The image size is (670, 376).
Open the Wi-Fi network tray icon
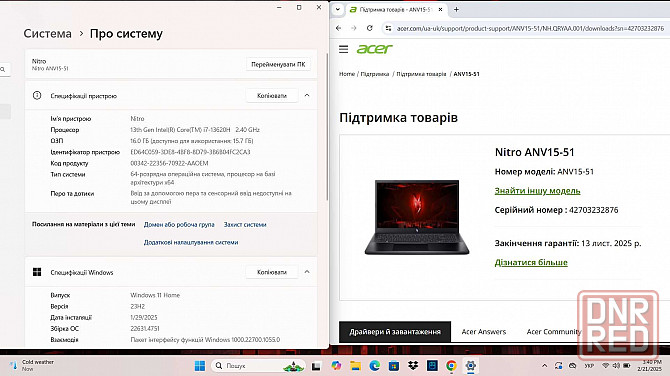pyautogui.click(x=605, y=366)
